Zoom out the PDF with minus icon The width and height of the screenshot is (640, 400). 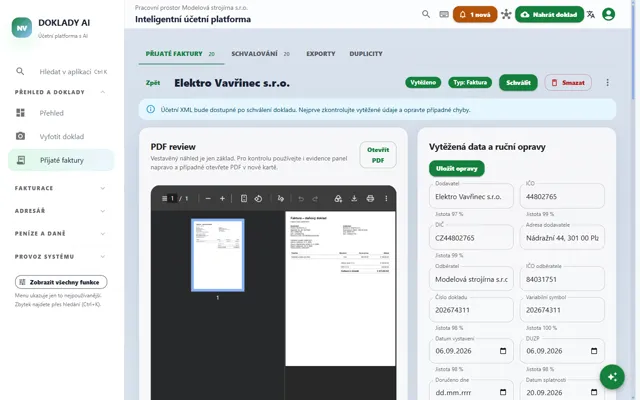(208, 198)
